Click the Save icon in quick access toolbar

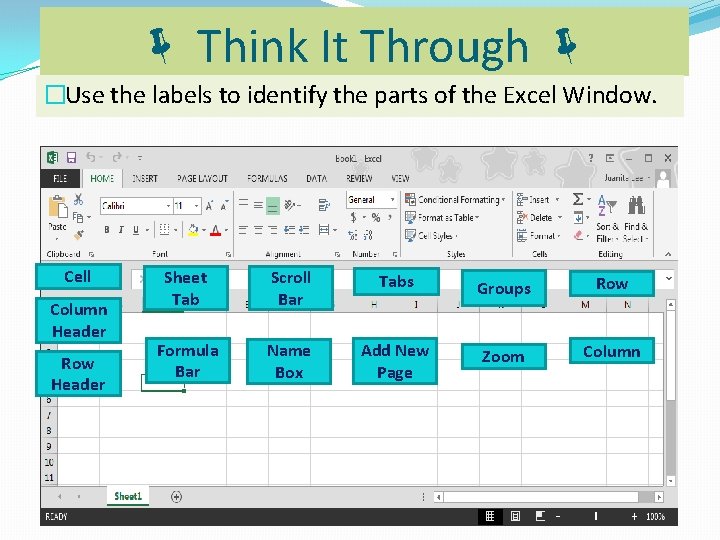point(71,158)
